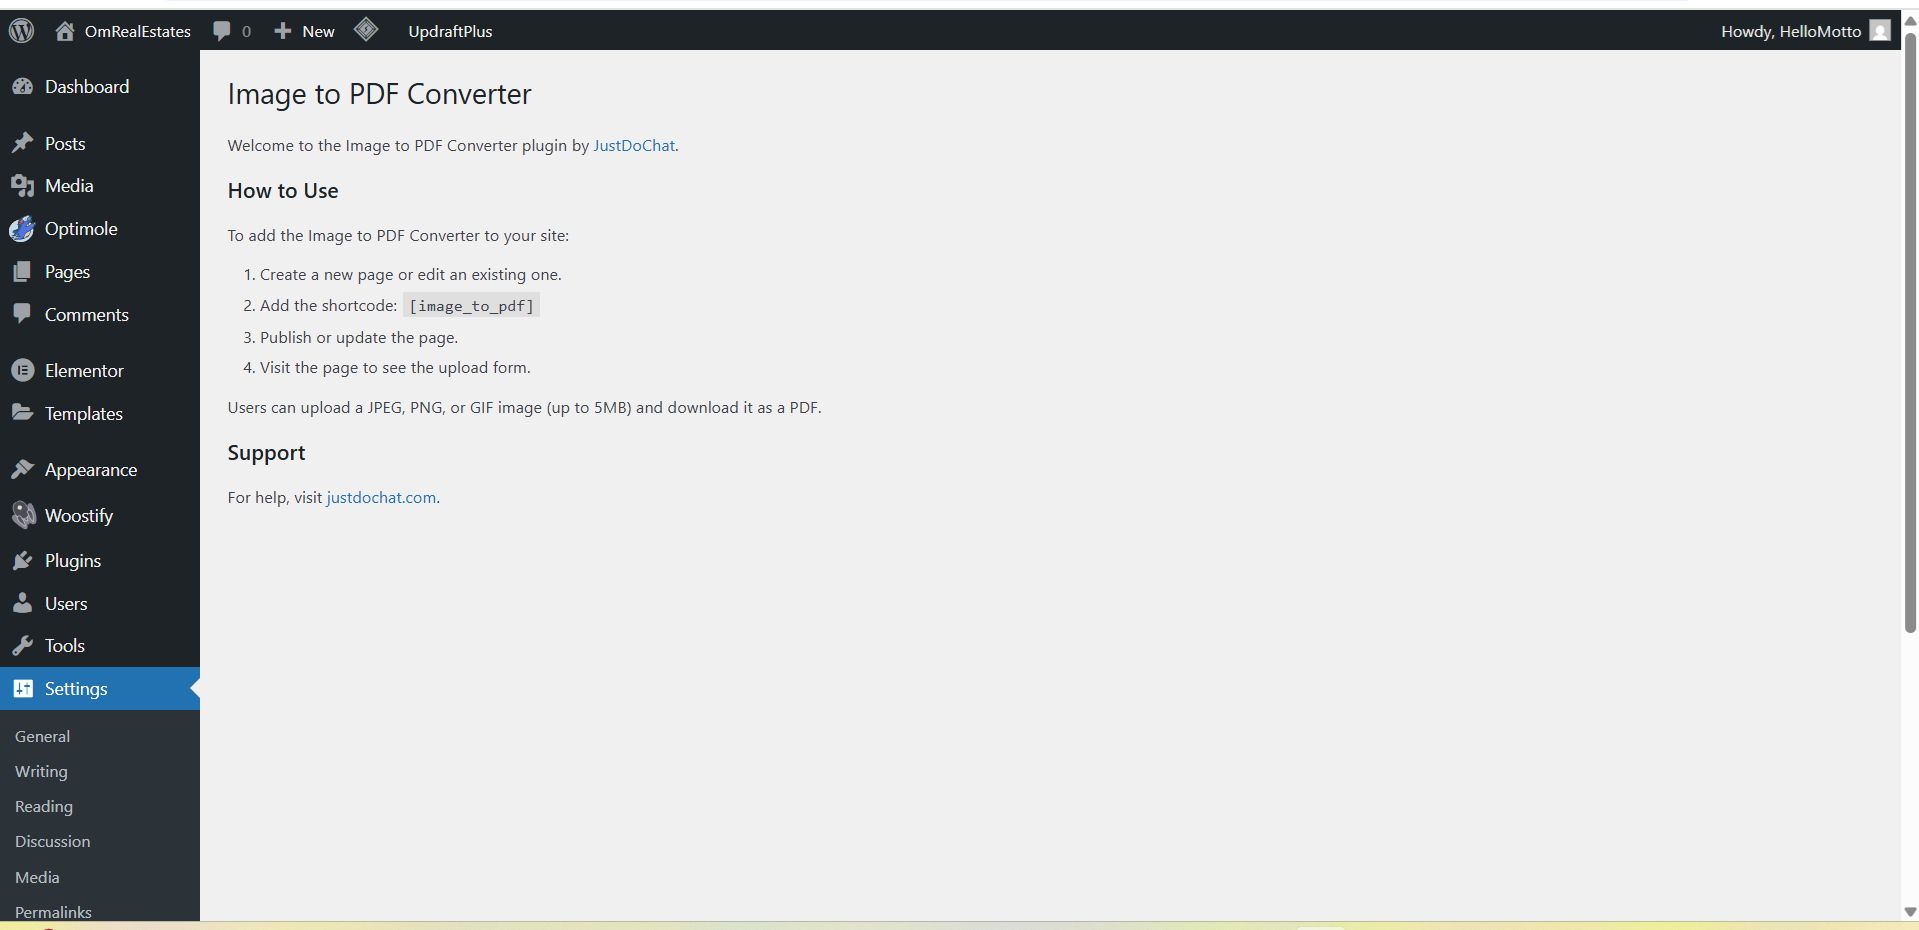The width and height of the screenshot is (1919, 930).
Task: Open Tools menu label
Action: [65, 646]
